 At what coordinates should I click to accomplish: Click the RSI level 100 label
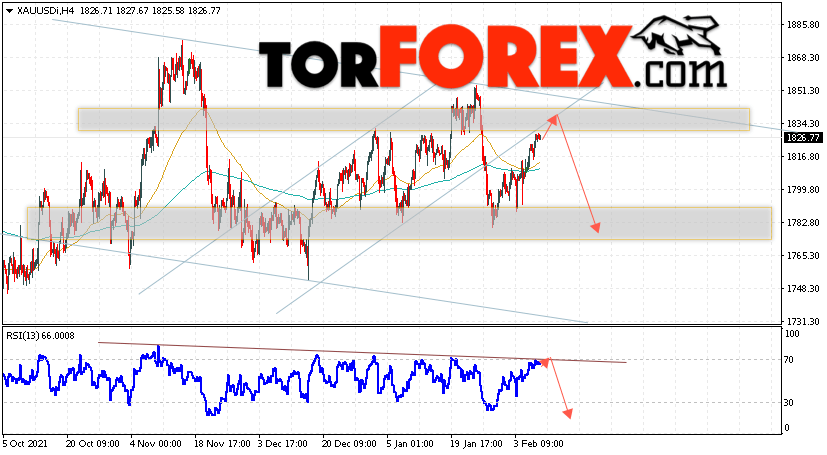[x=792, y=334]
